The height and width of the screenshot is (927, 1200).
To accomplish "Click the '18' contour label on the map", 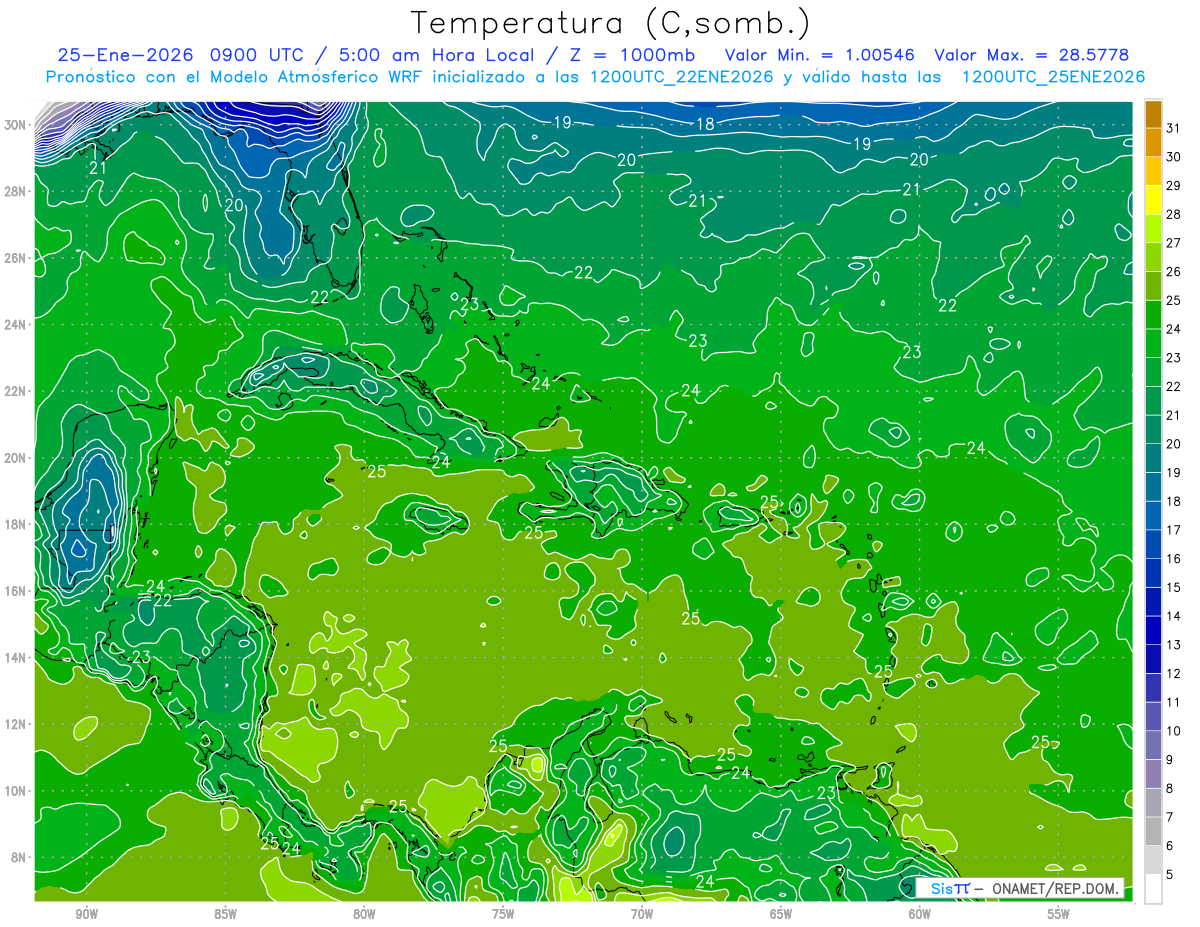I will (705, 124).
